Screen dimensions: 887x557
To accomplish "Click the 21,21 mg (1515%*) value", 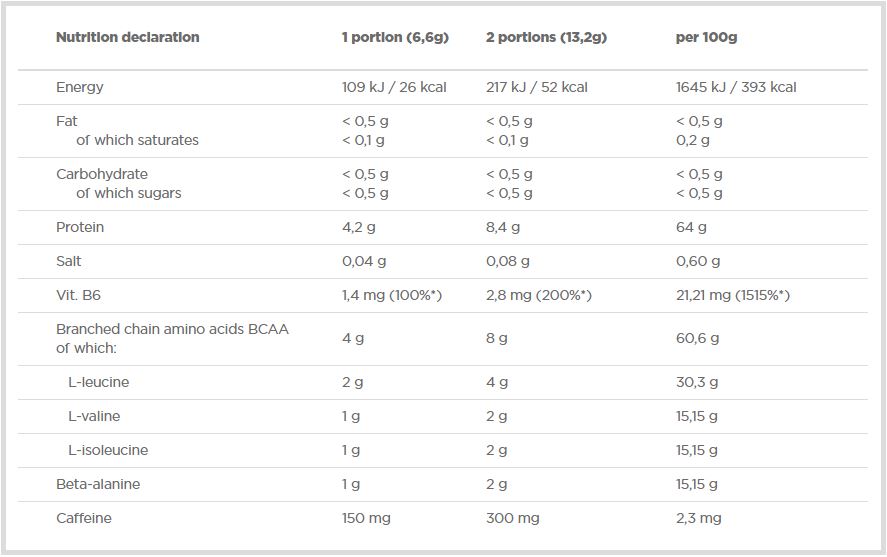I will click(733, 295).
